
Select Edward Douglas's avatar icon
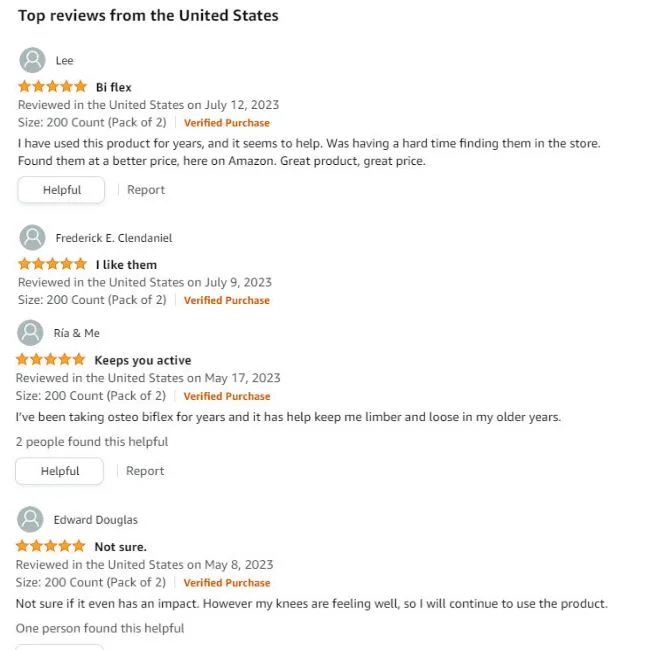click(30, 519)
